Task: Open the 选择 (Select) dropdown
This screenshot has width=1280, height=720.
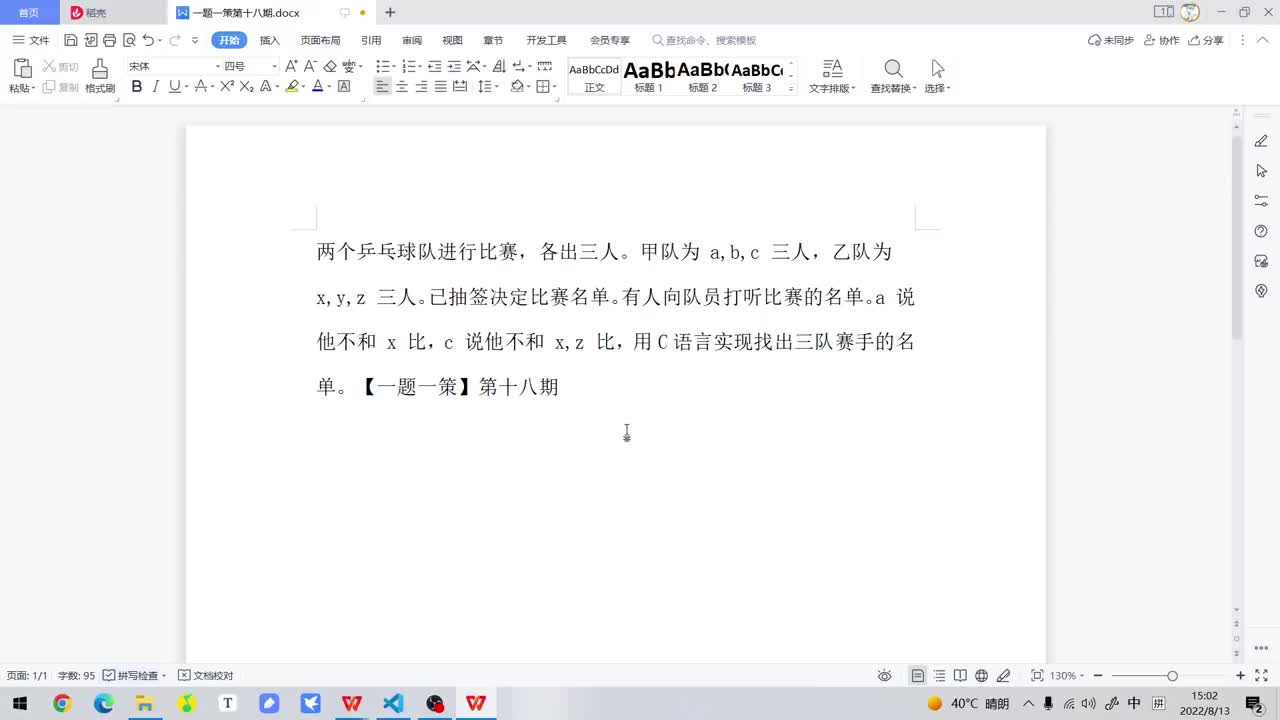Action: [937, 88]
